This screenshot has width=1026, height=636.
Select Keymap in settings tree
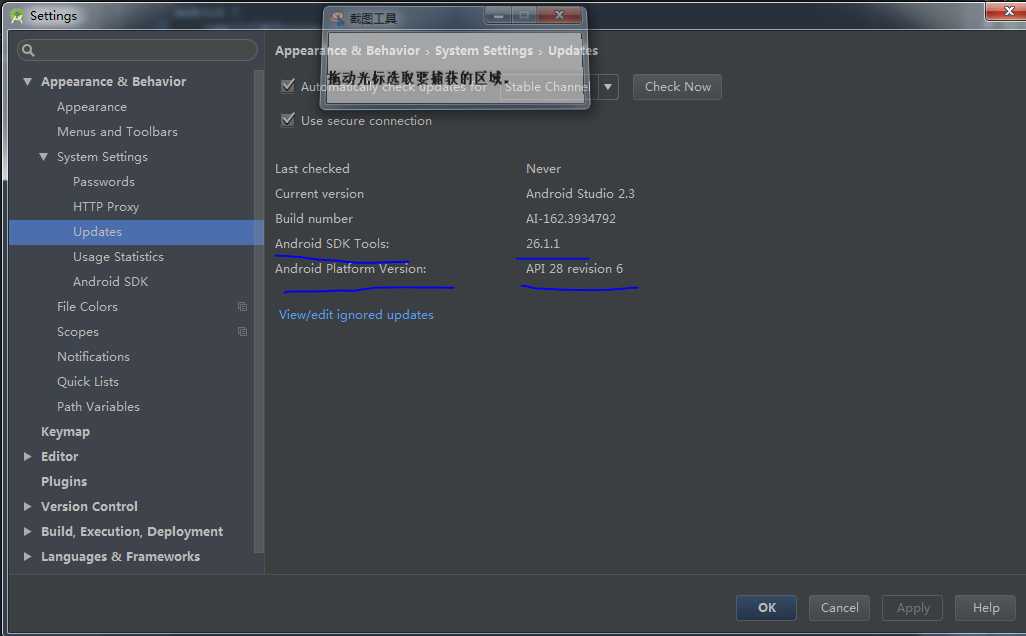65,432
